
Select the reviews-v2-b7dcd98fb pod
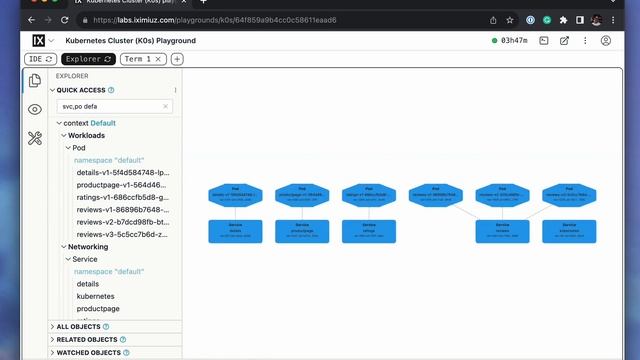pos(123,222)
